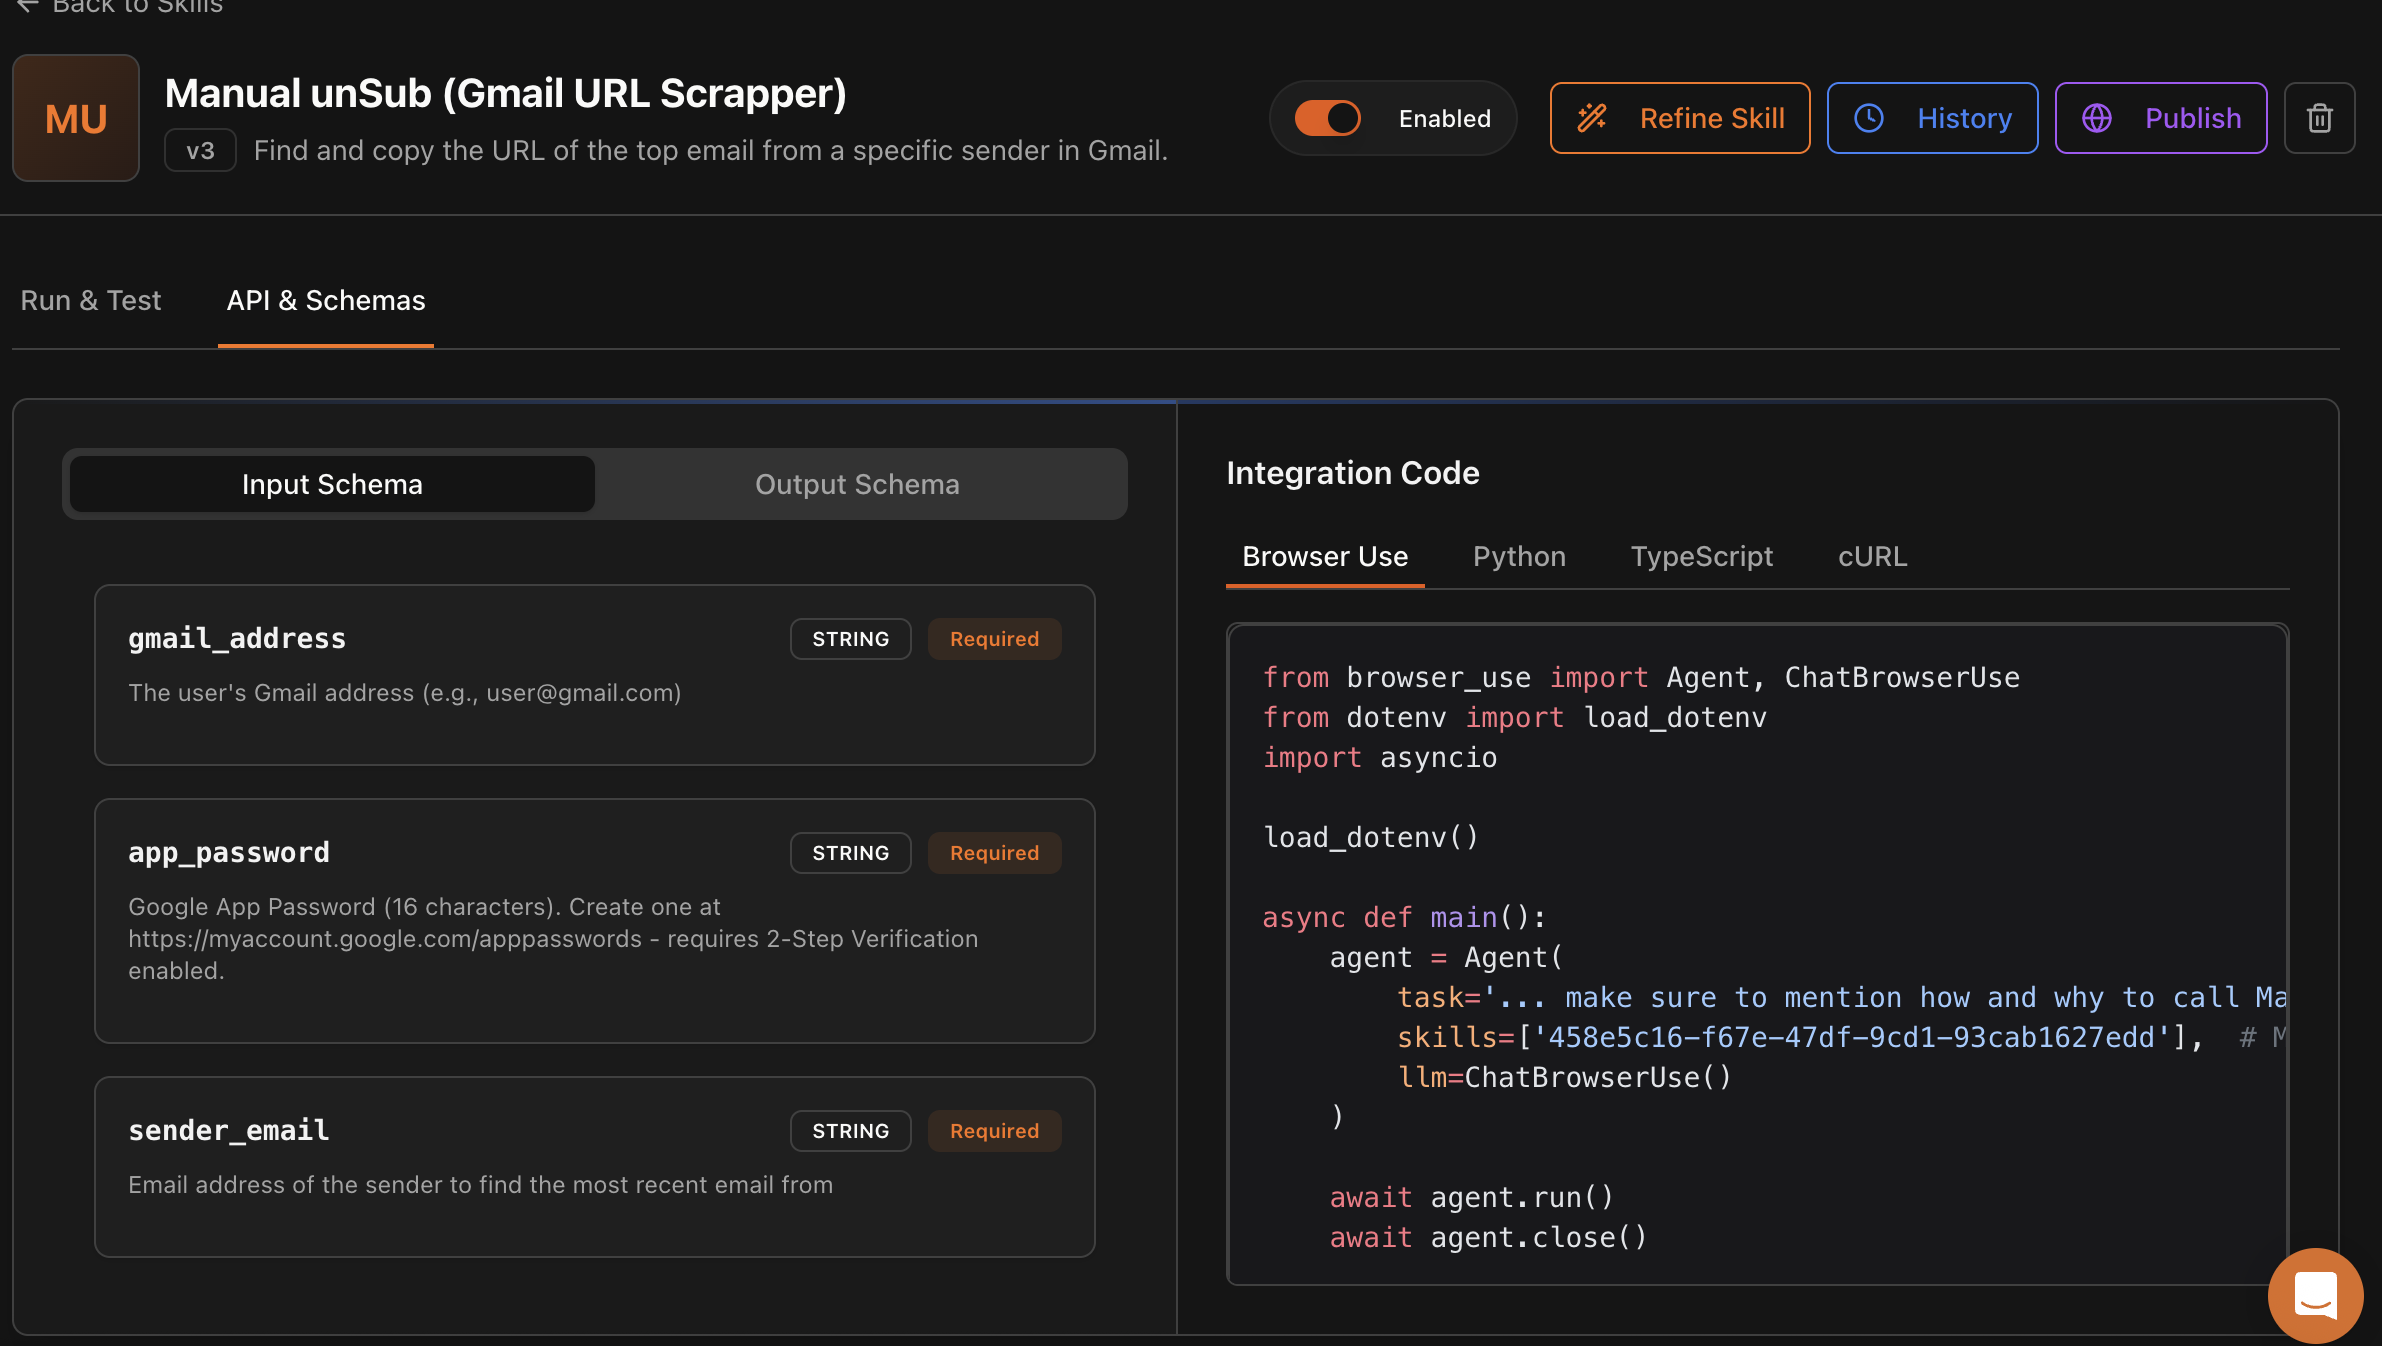Show the Output Schema view

pos(857,484)
